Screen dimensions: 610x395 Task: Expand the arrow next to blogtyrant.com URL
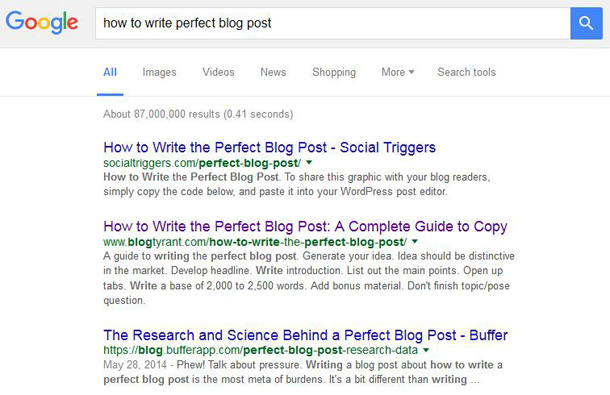point(415,242)
